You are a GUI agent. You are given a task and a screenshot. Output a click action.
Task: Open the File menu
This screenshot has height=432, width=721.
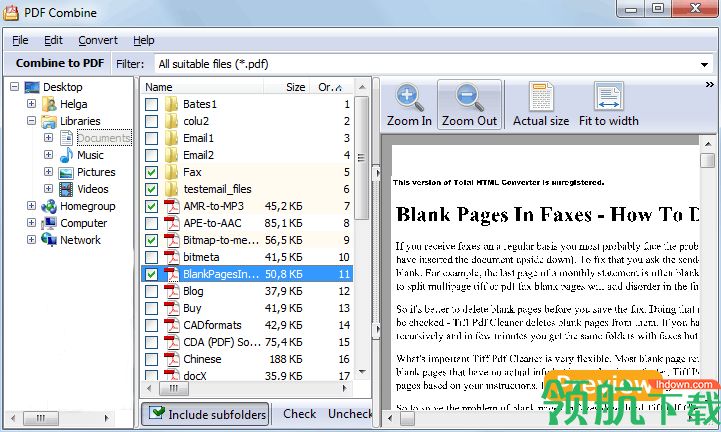20,40
